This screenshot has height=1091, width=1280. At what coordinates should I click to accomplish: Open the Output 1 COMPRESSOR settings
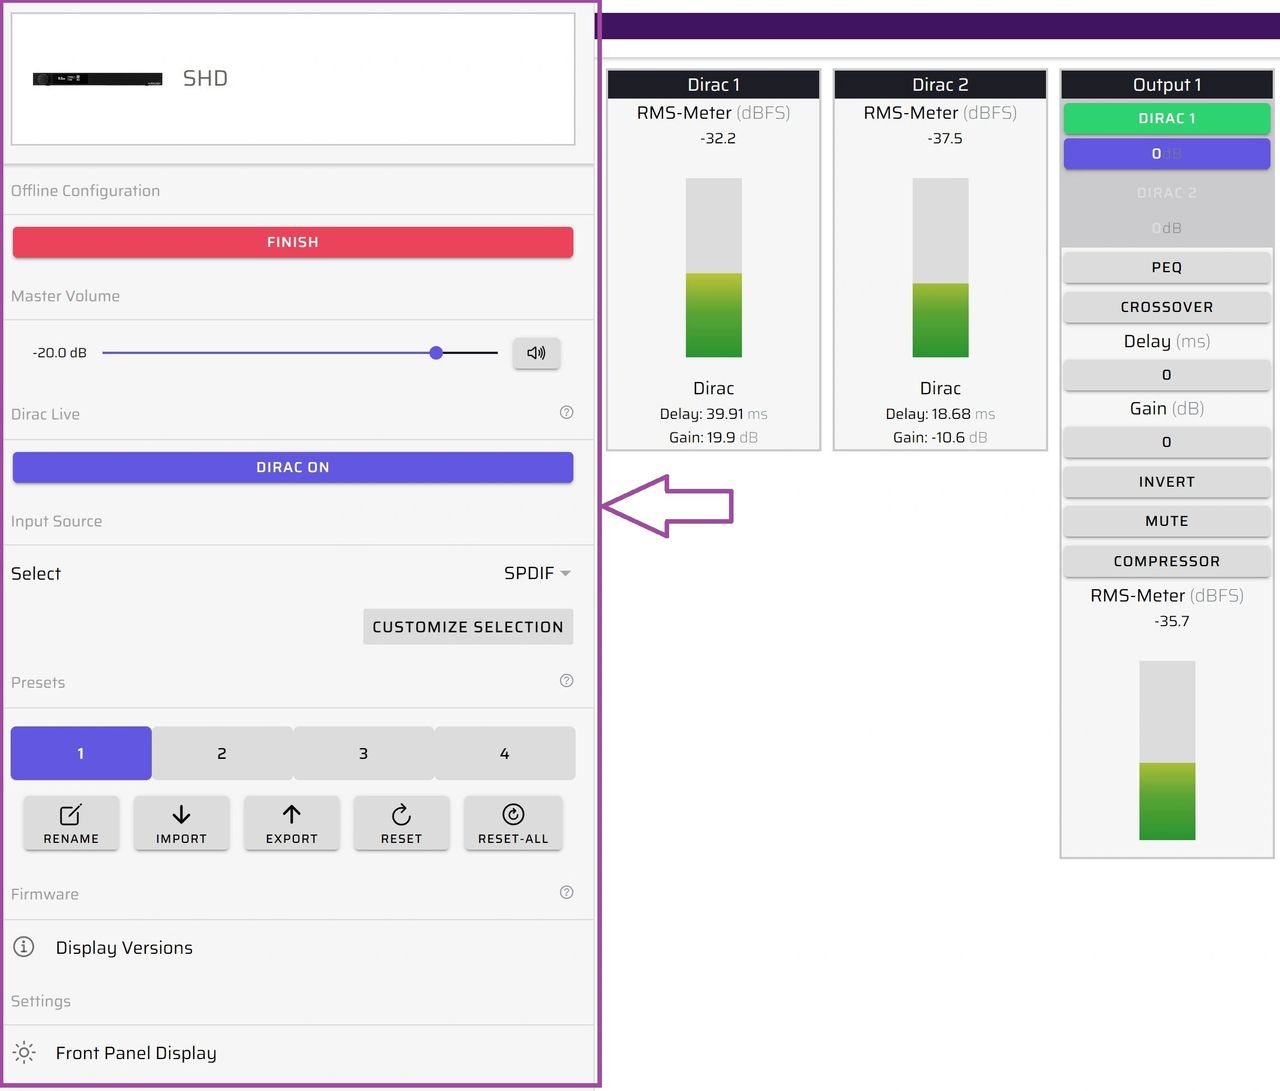tap(1166, 561)
